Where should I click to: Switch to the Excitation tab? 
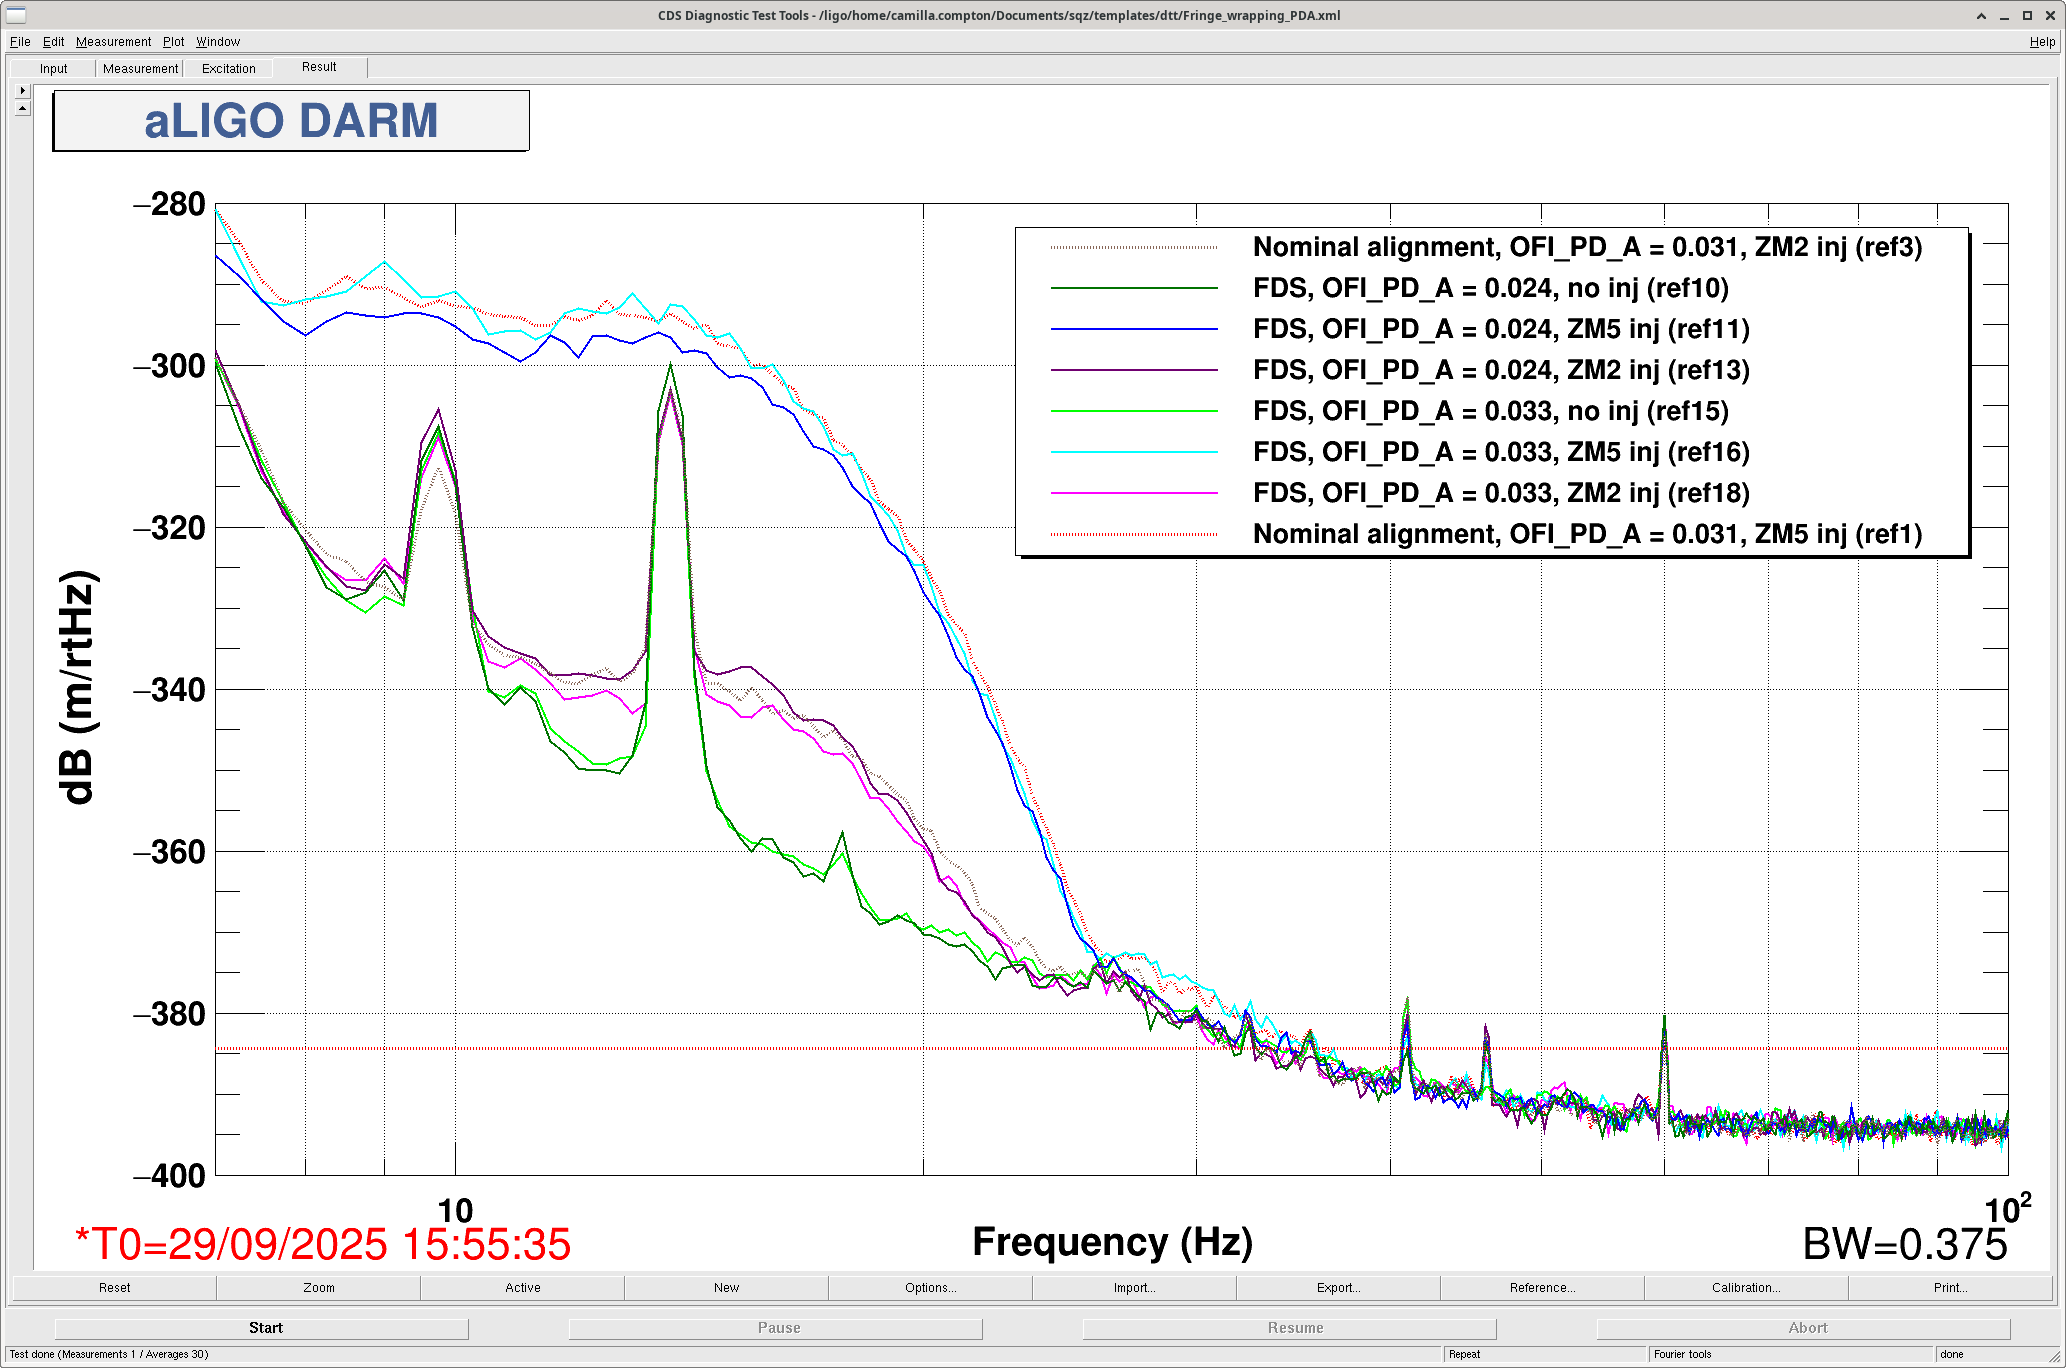pyautogui.click(x=229, y=69)
